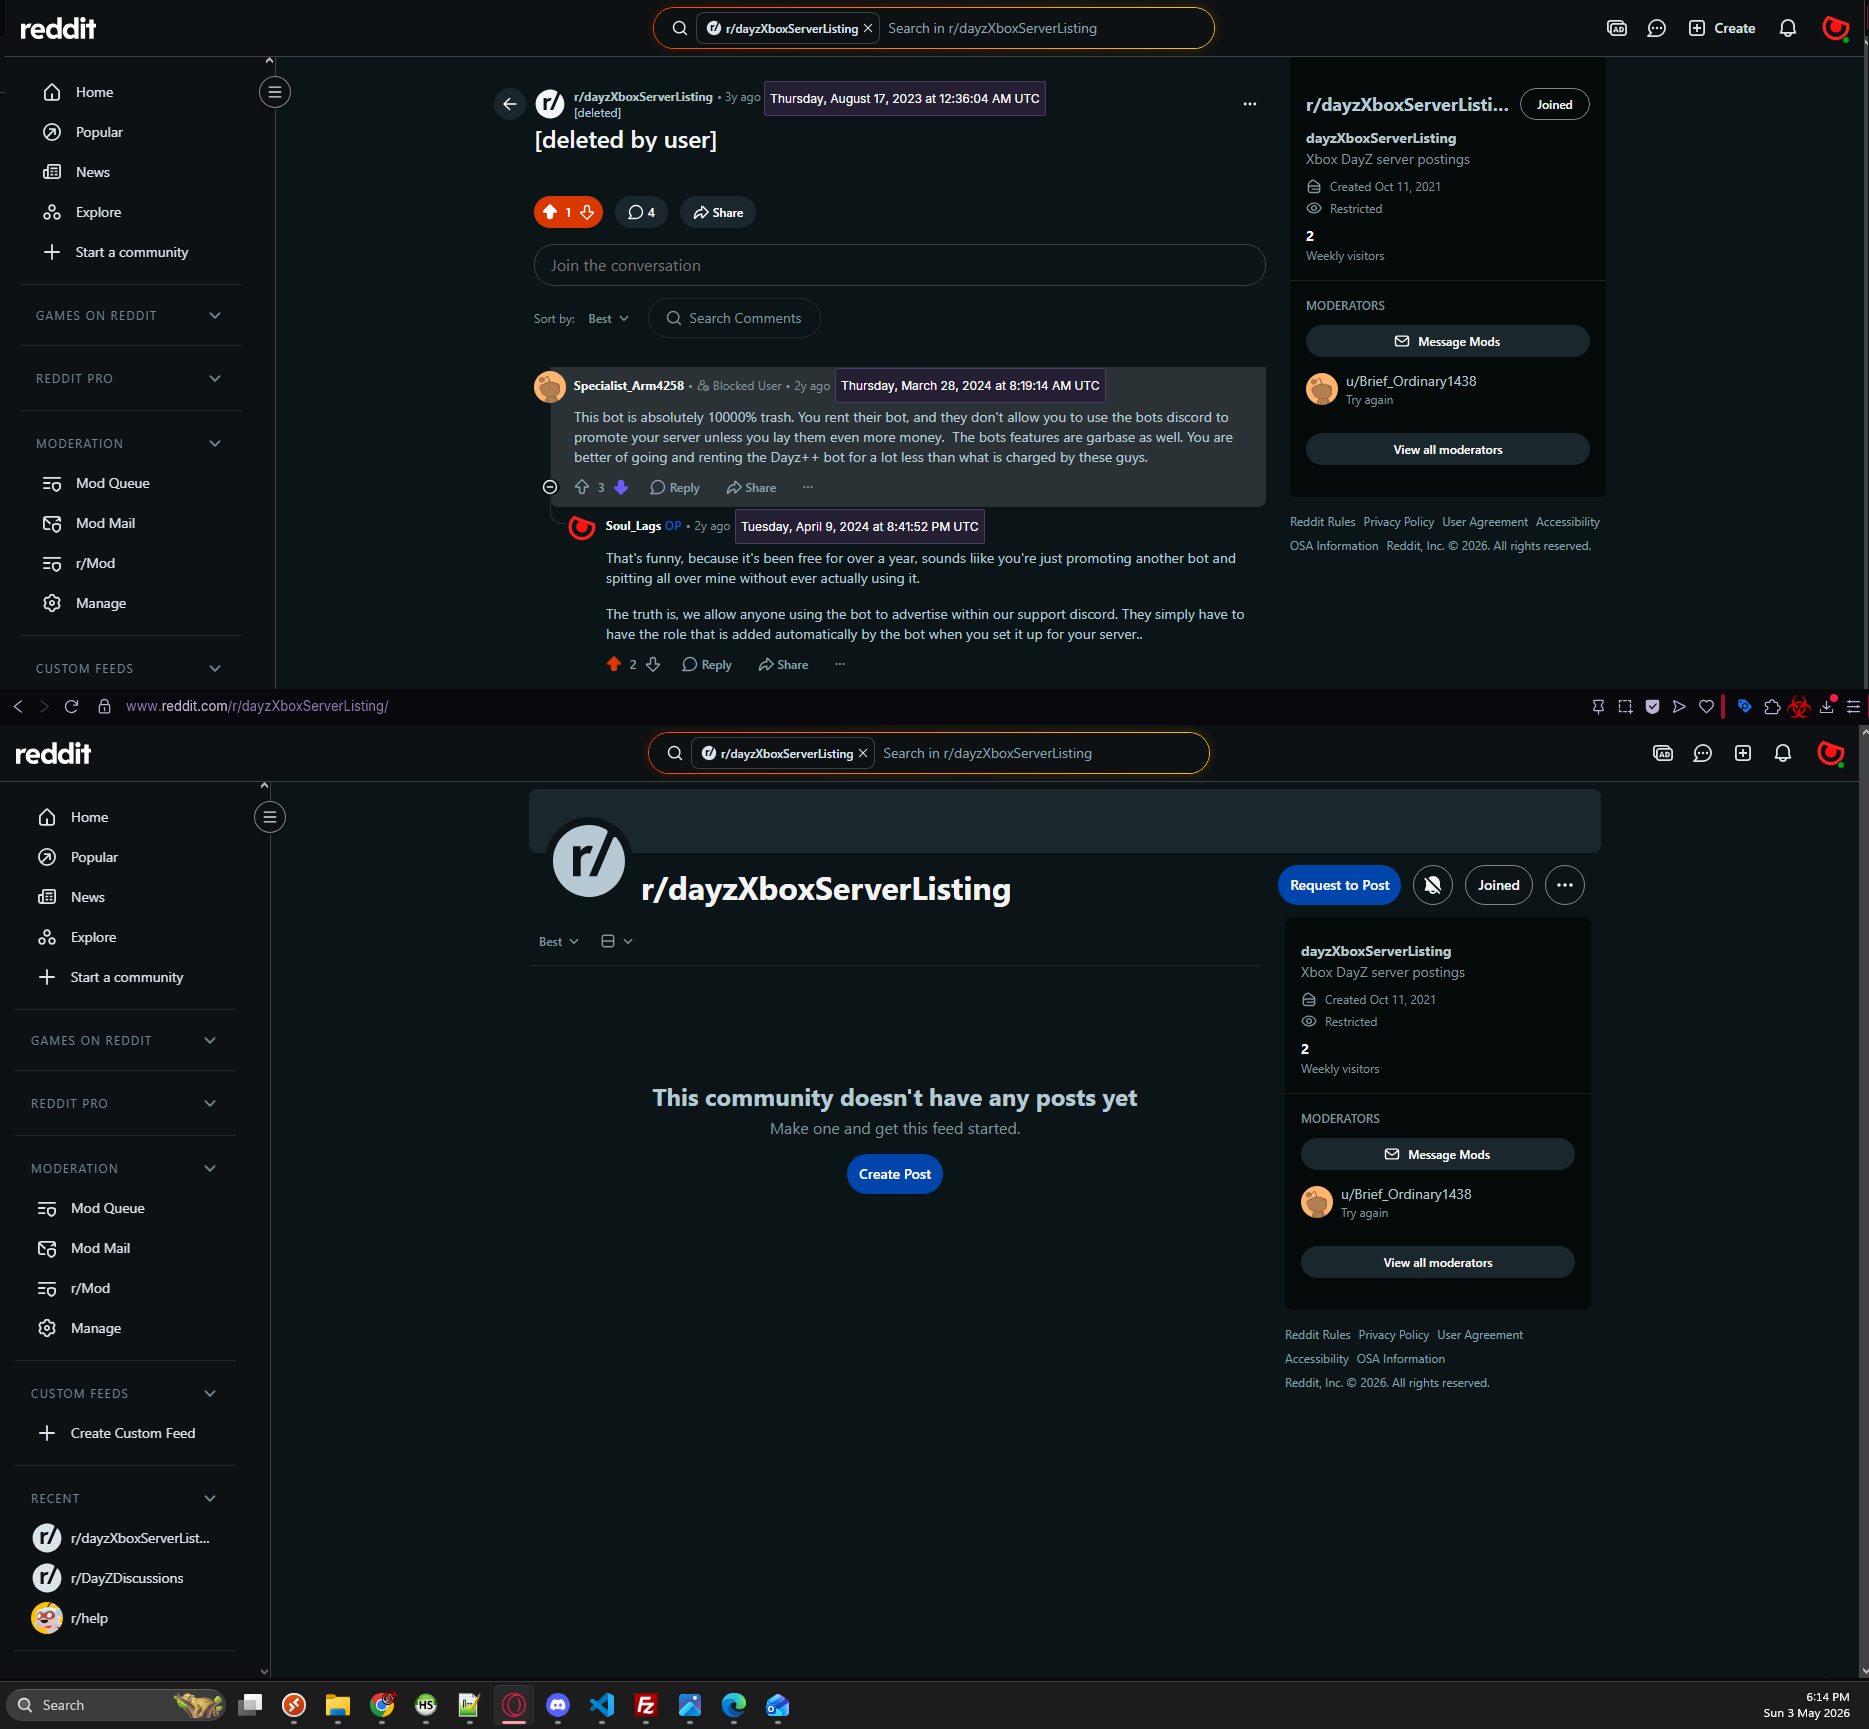Open the Opera extensions puzzle-piece icon
1869x1729 pixels.
pyautogui.click(x=1772, y=707)
